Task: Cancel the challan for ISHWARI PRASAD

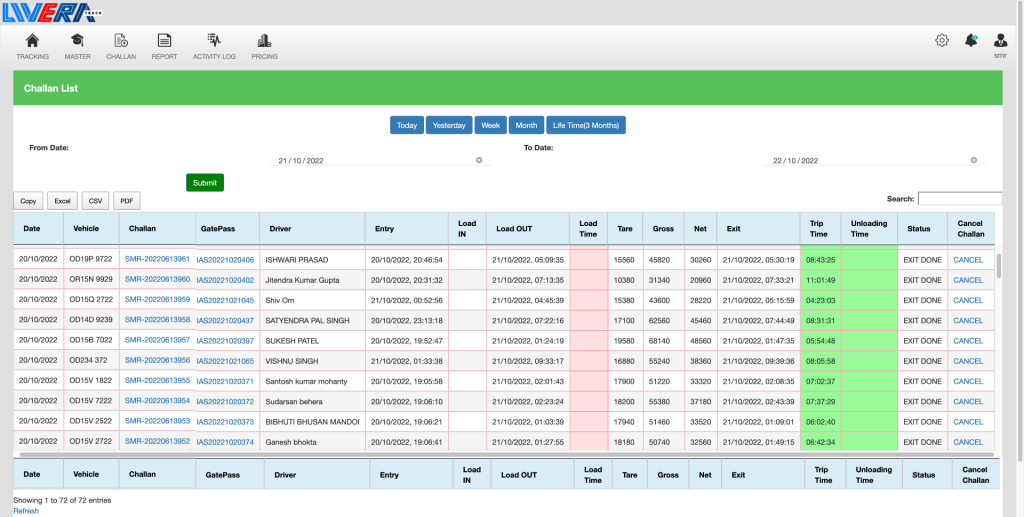Action: 968,259
